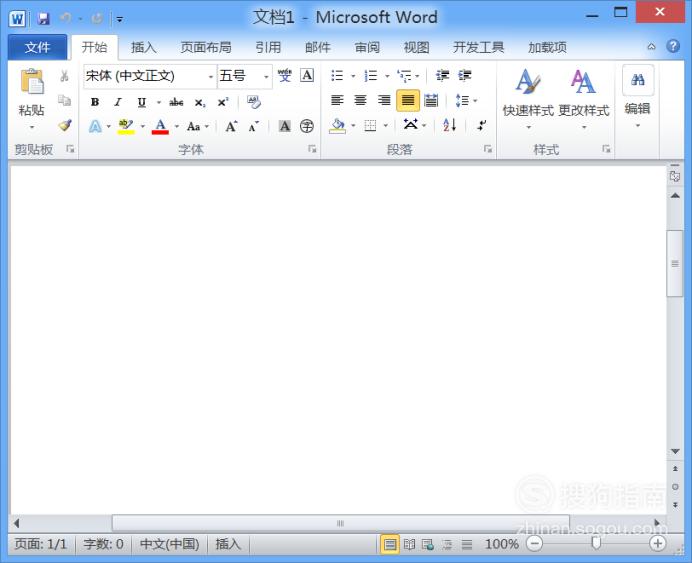Viewport: 692px width, 563px height.
Task: Open the Review tab
Action: 367,47
